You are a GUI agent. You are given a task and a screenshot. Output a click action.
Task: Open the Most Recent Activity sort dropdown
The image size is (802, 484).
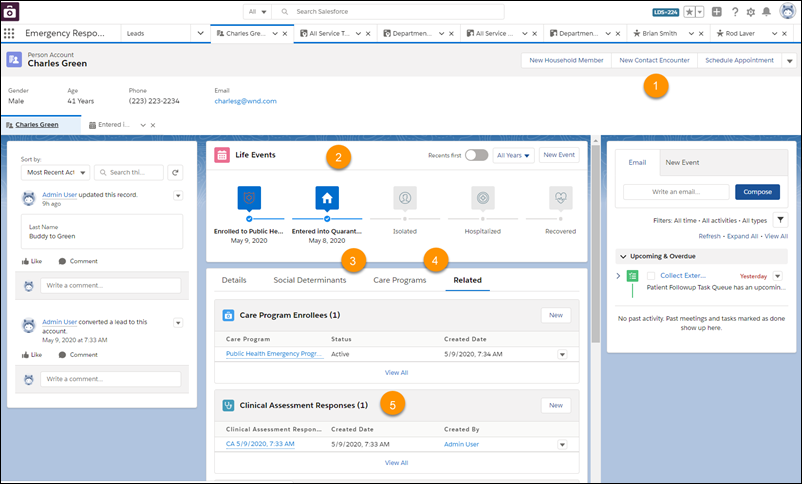(x=55, y=172)
